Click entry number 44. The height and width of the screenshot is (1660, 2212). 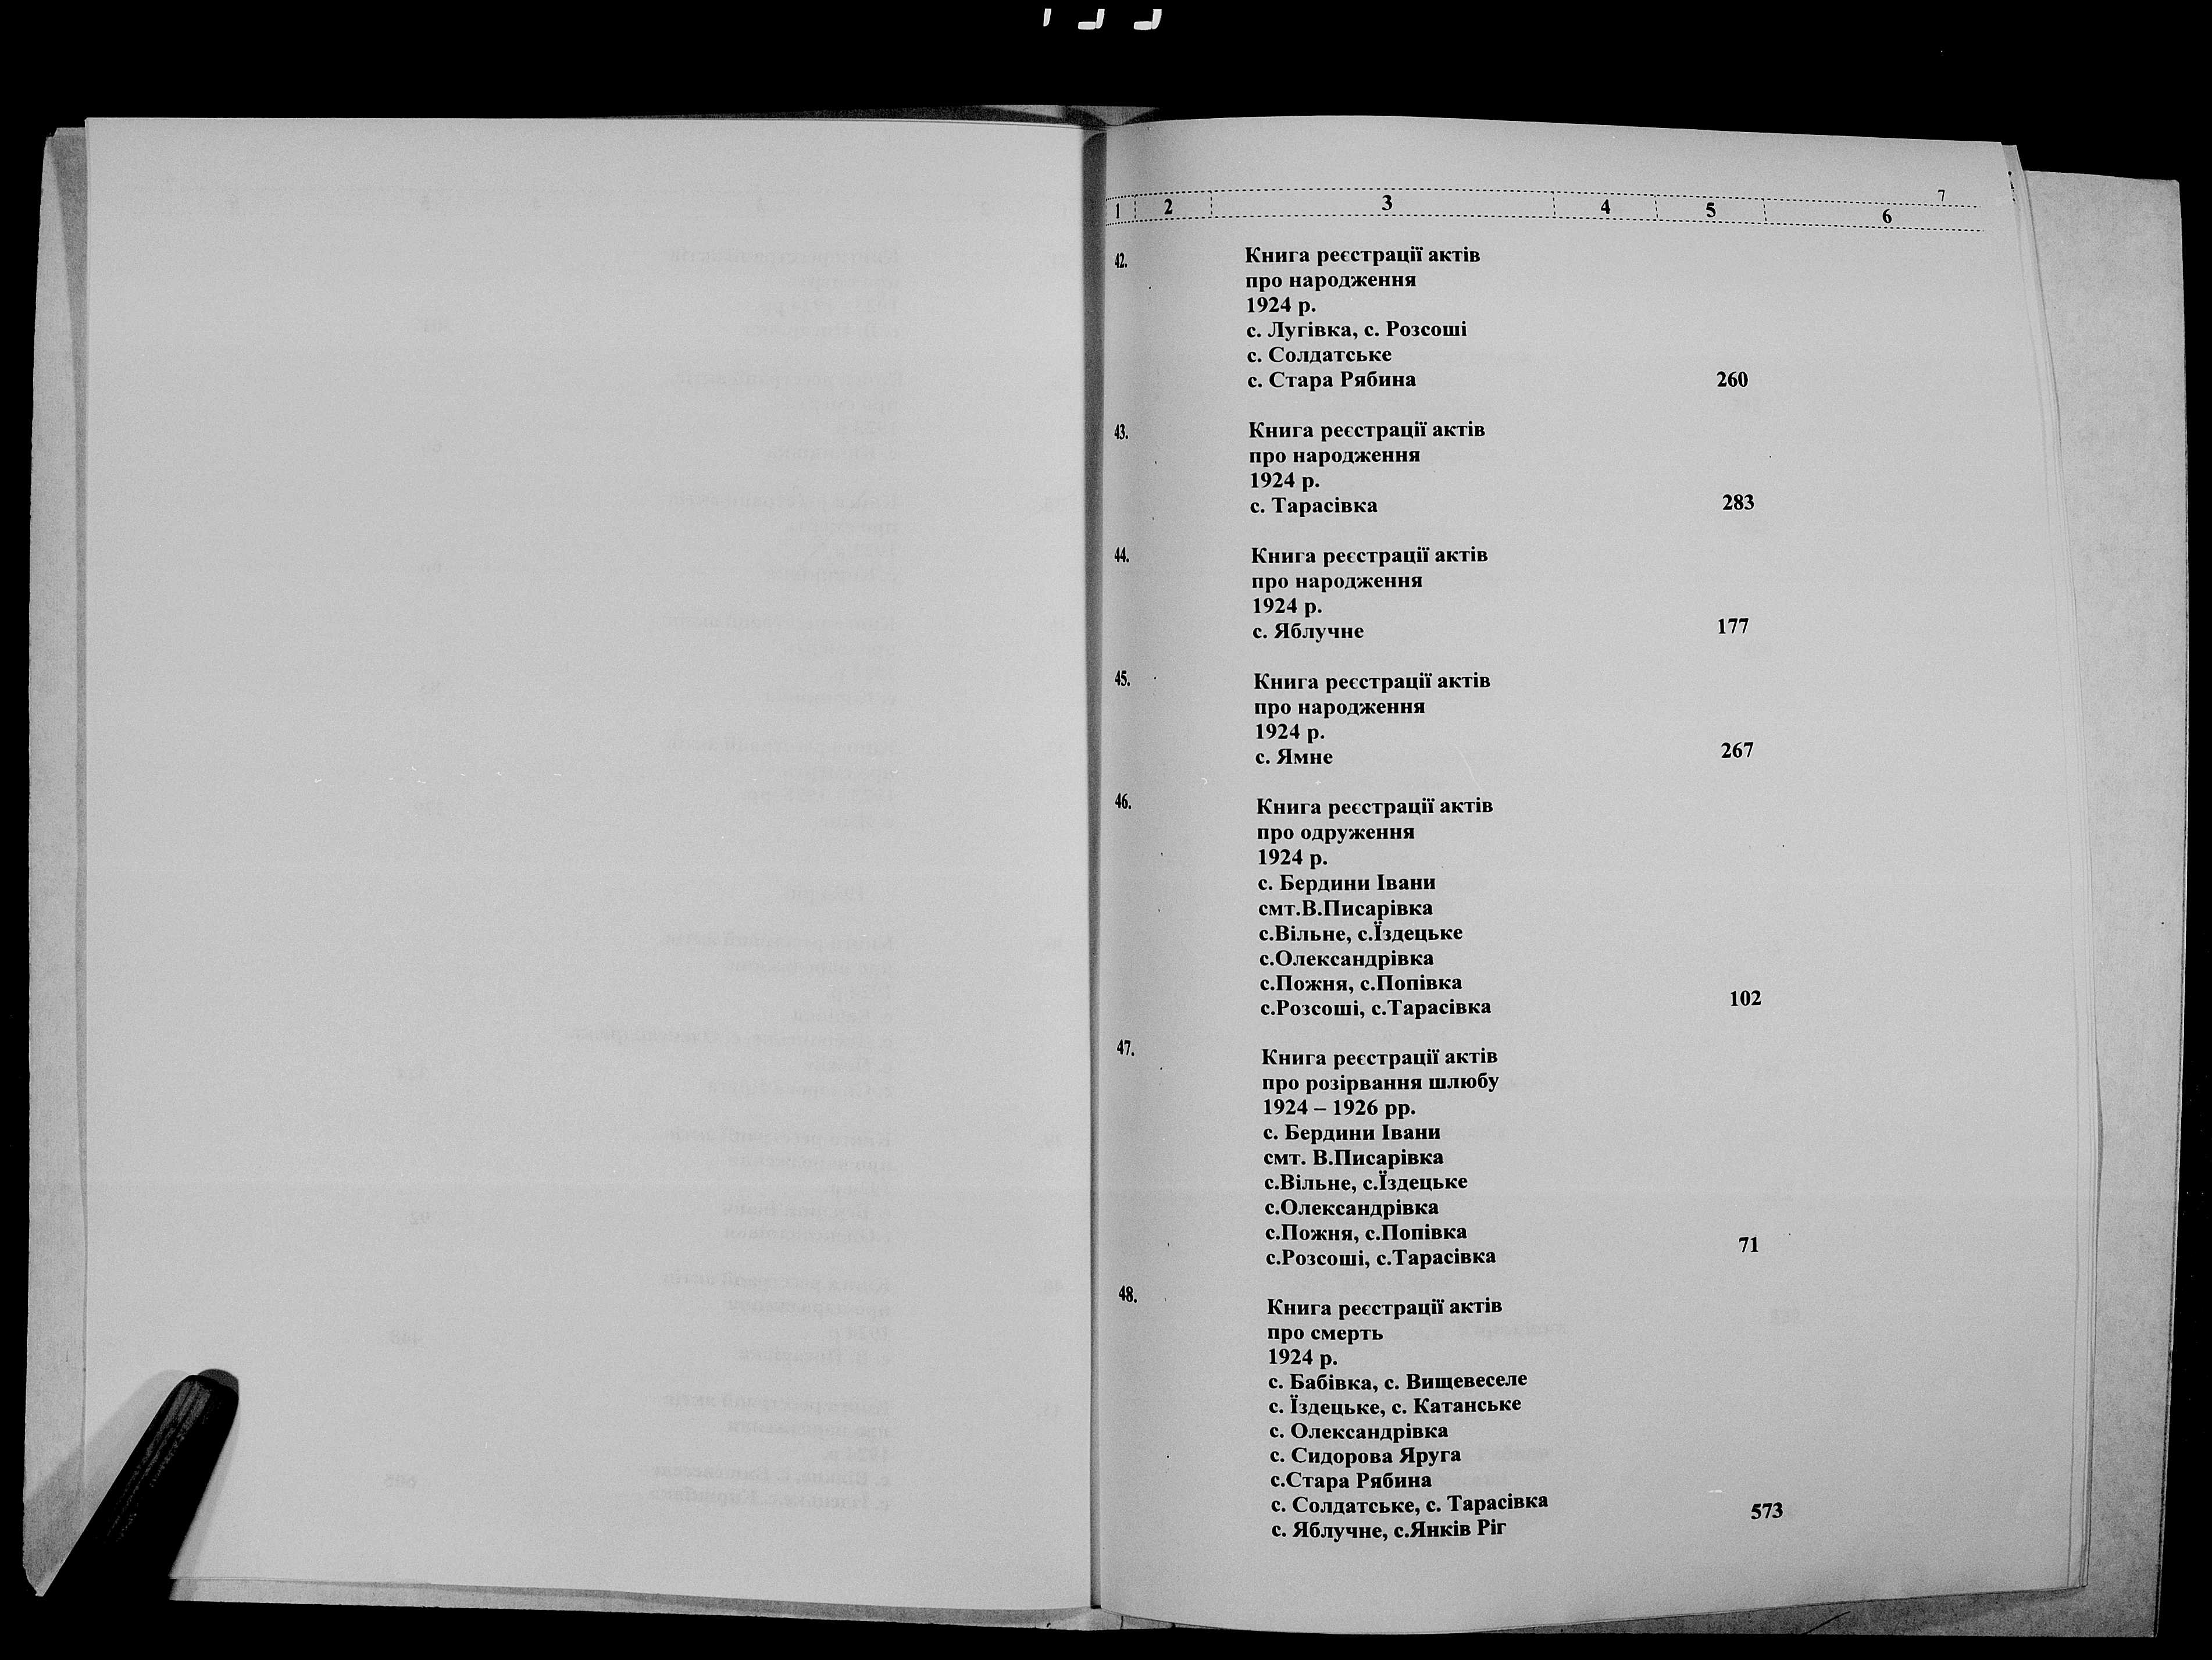tap(1121, 556)
